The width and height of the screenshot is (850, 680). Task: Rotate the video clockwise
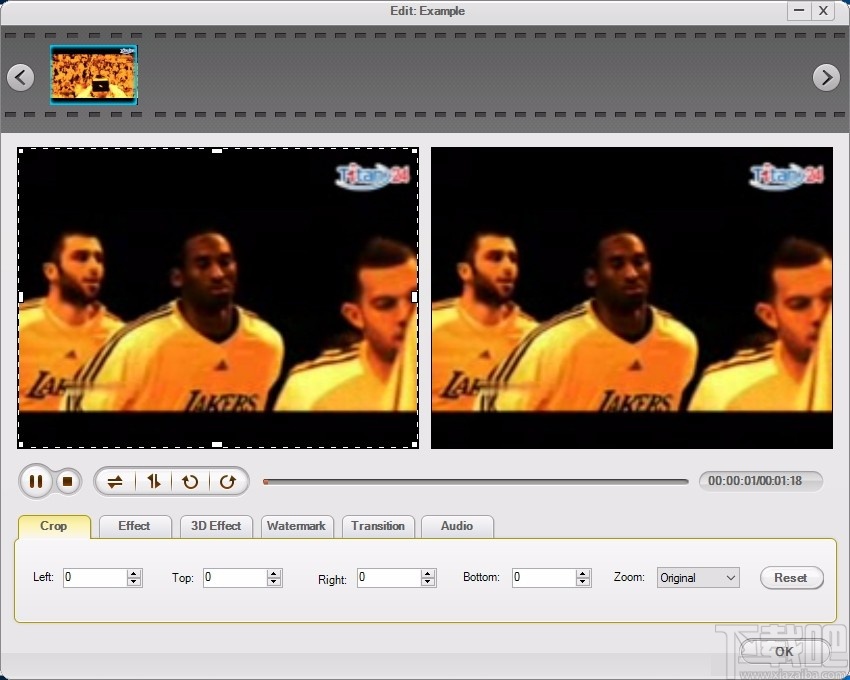coord(229,481)
